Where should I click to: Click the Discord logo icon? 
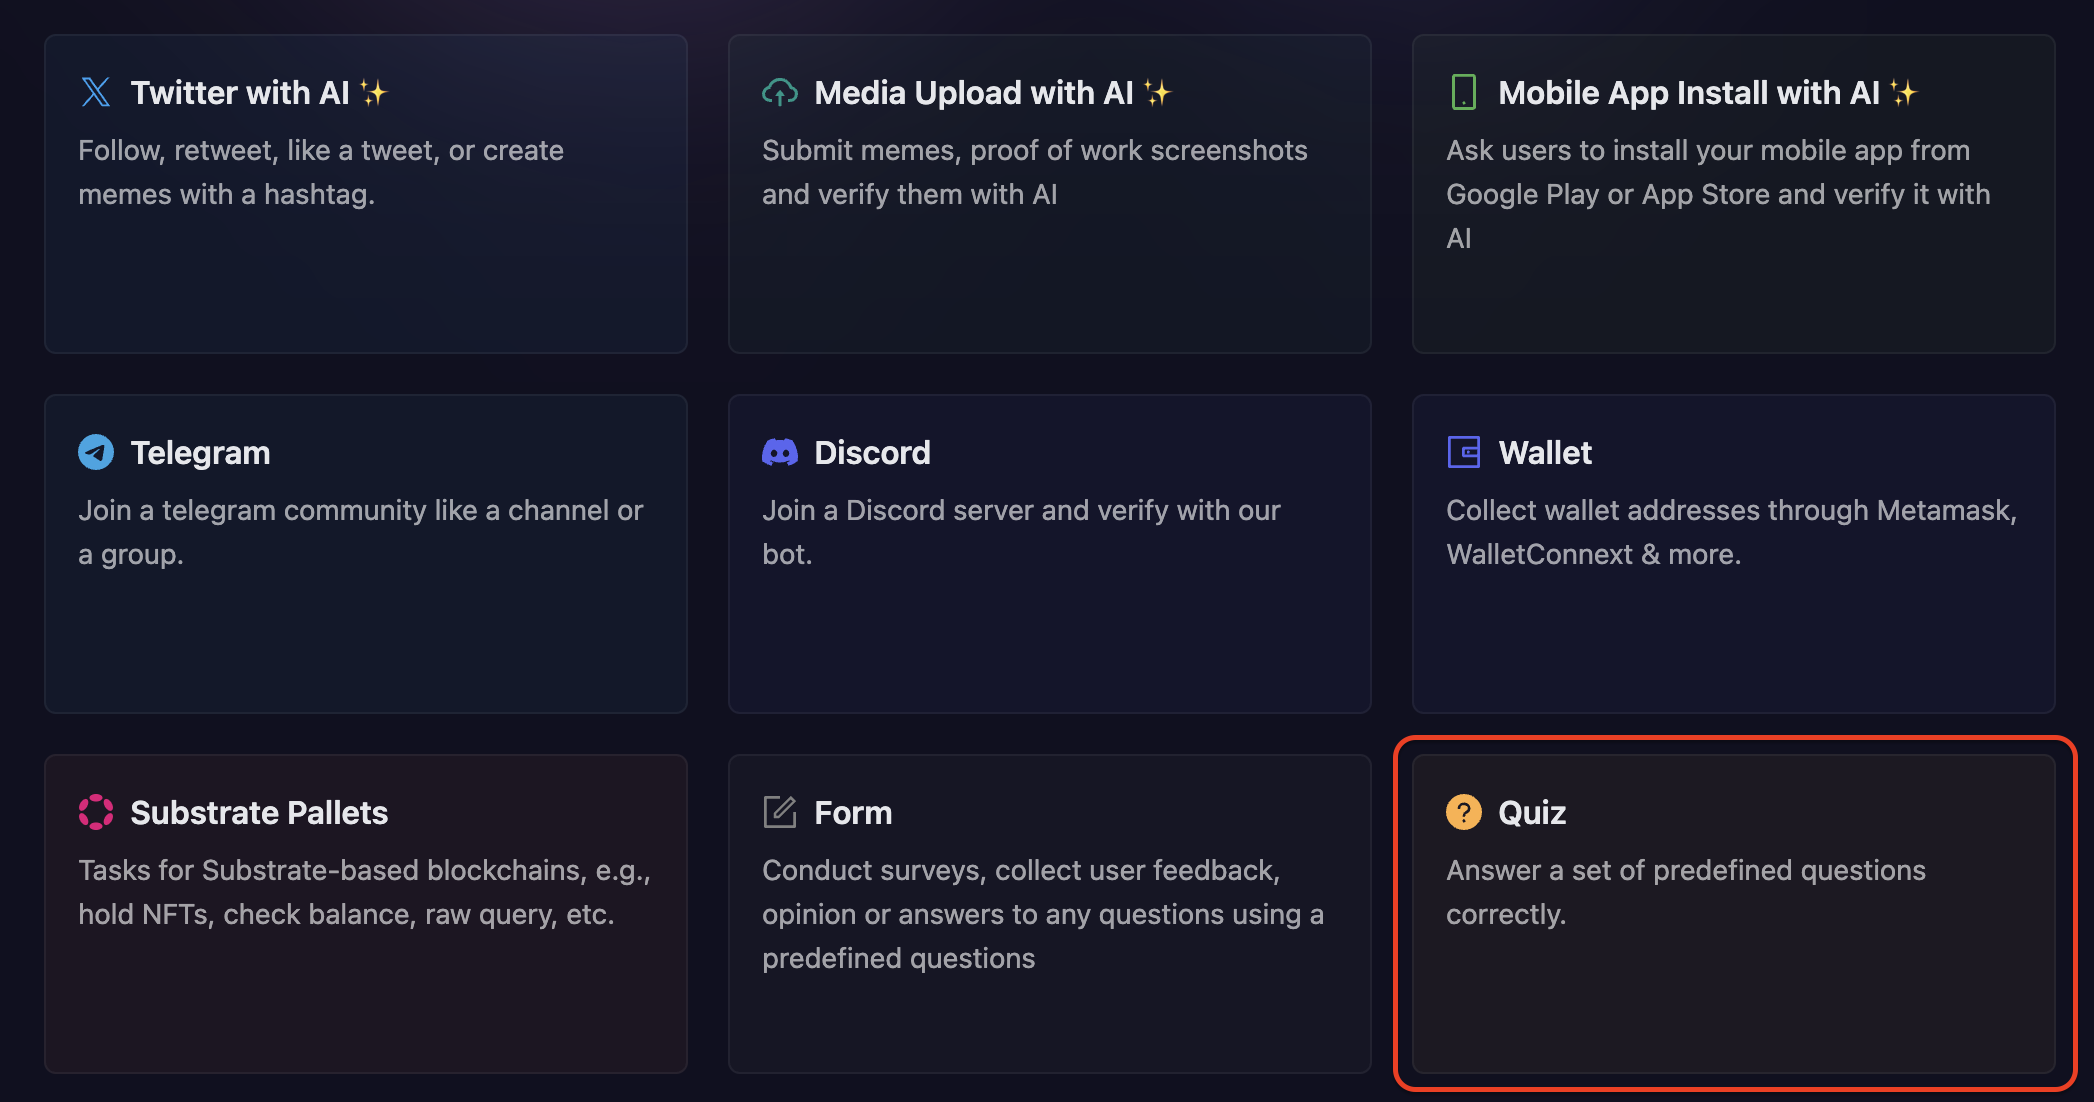click(780, 452)
